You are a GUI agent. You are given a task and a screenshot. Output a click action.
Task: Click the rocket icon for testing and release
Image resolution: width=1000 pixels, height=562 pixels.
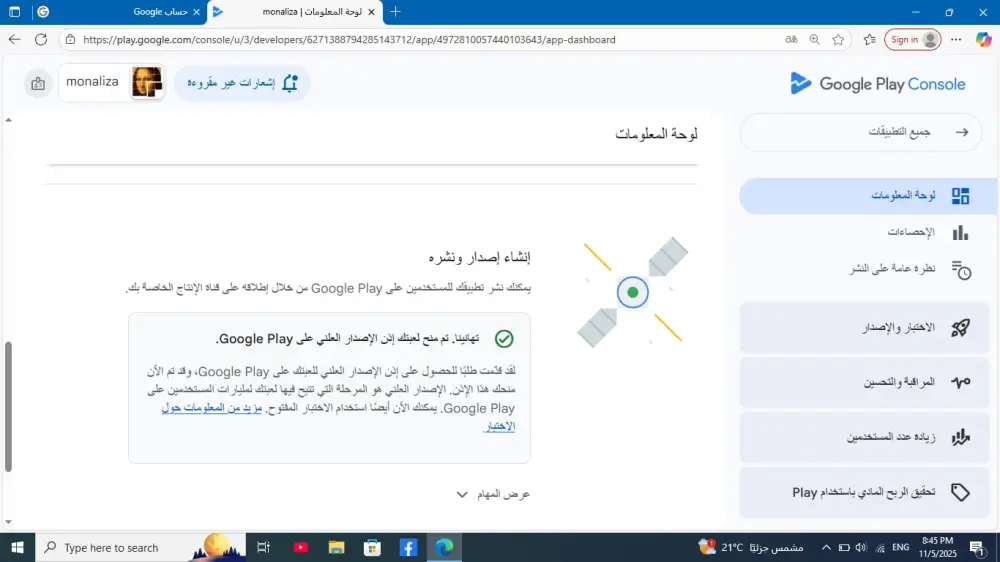960,328
